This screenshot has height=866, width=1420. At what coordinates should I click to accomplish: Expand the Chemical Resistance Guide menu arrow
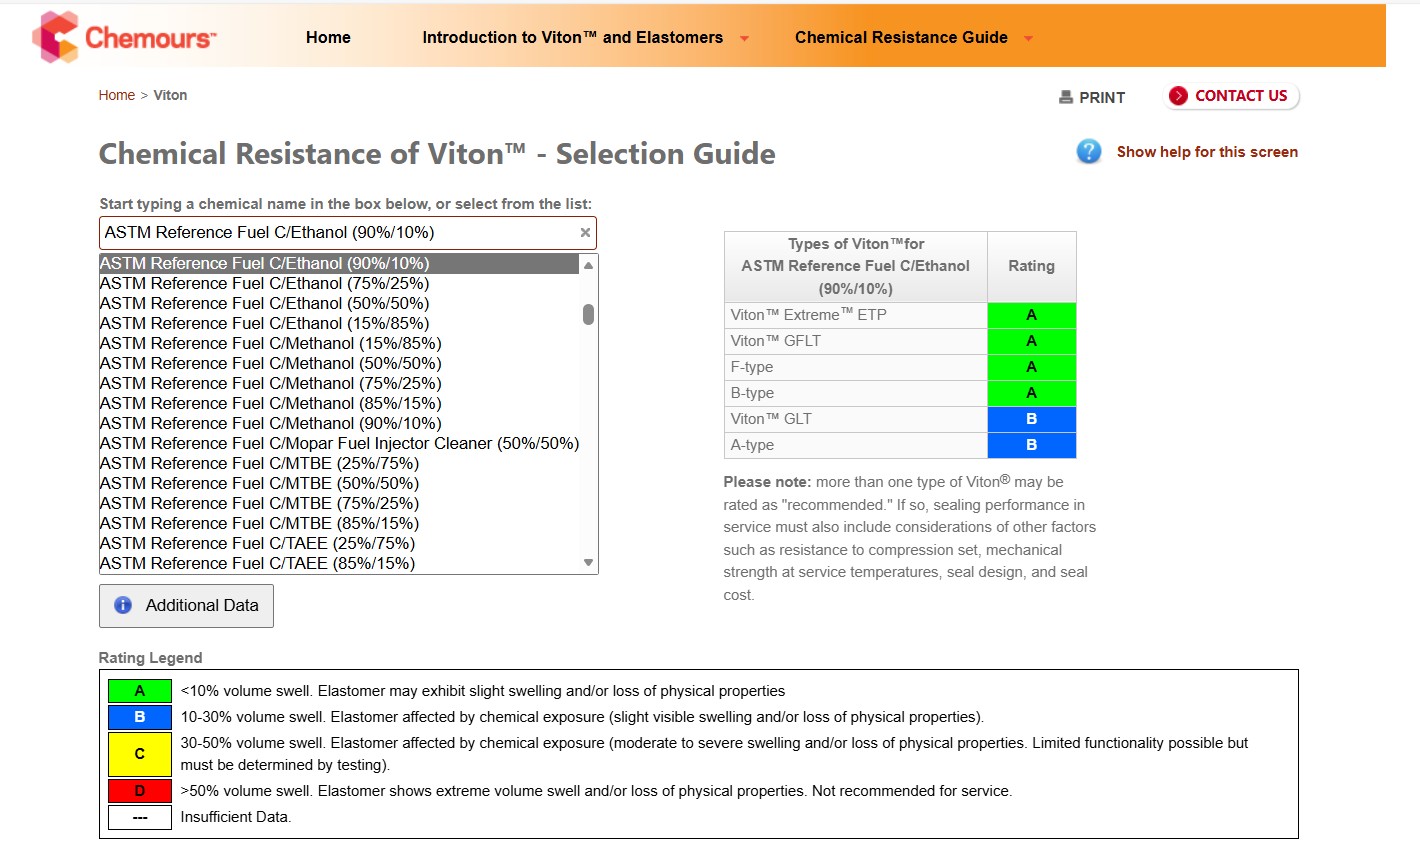point(1028,39)
